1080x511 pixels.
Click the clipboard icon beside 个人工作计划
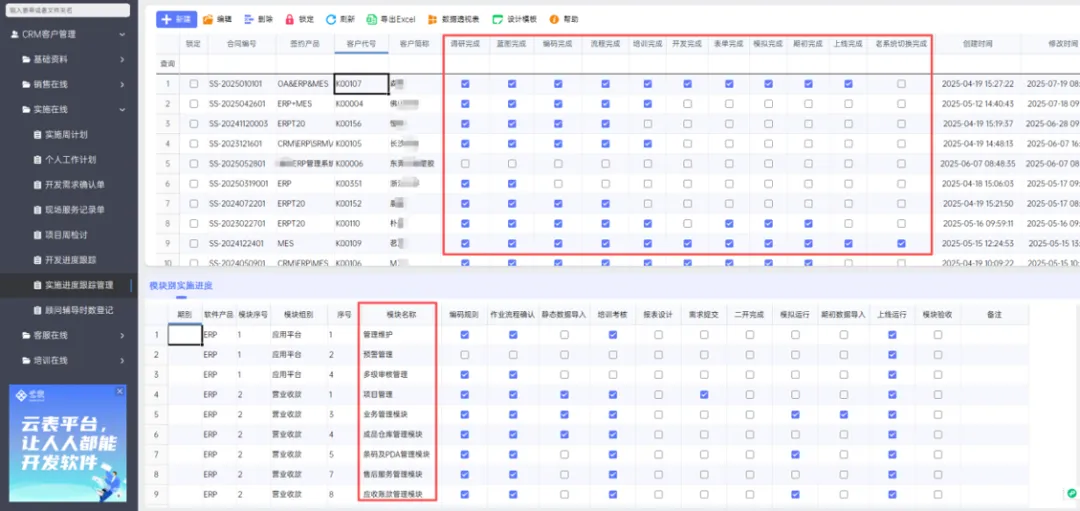click(x=38, y=160)
